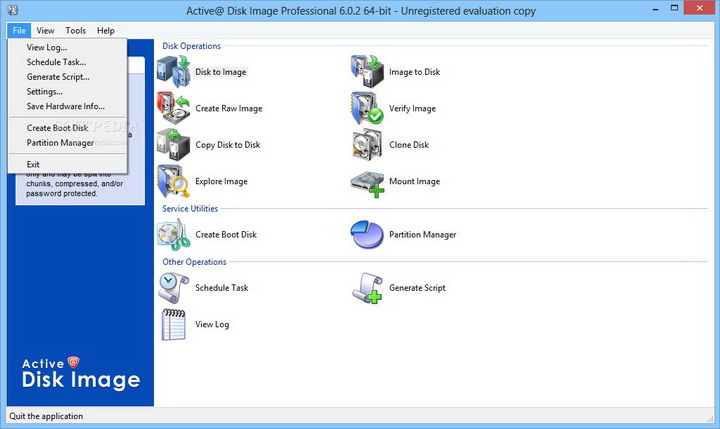Click the application icon in title bar
This screenshot has height=429, width=720.
[13, 10]
